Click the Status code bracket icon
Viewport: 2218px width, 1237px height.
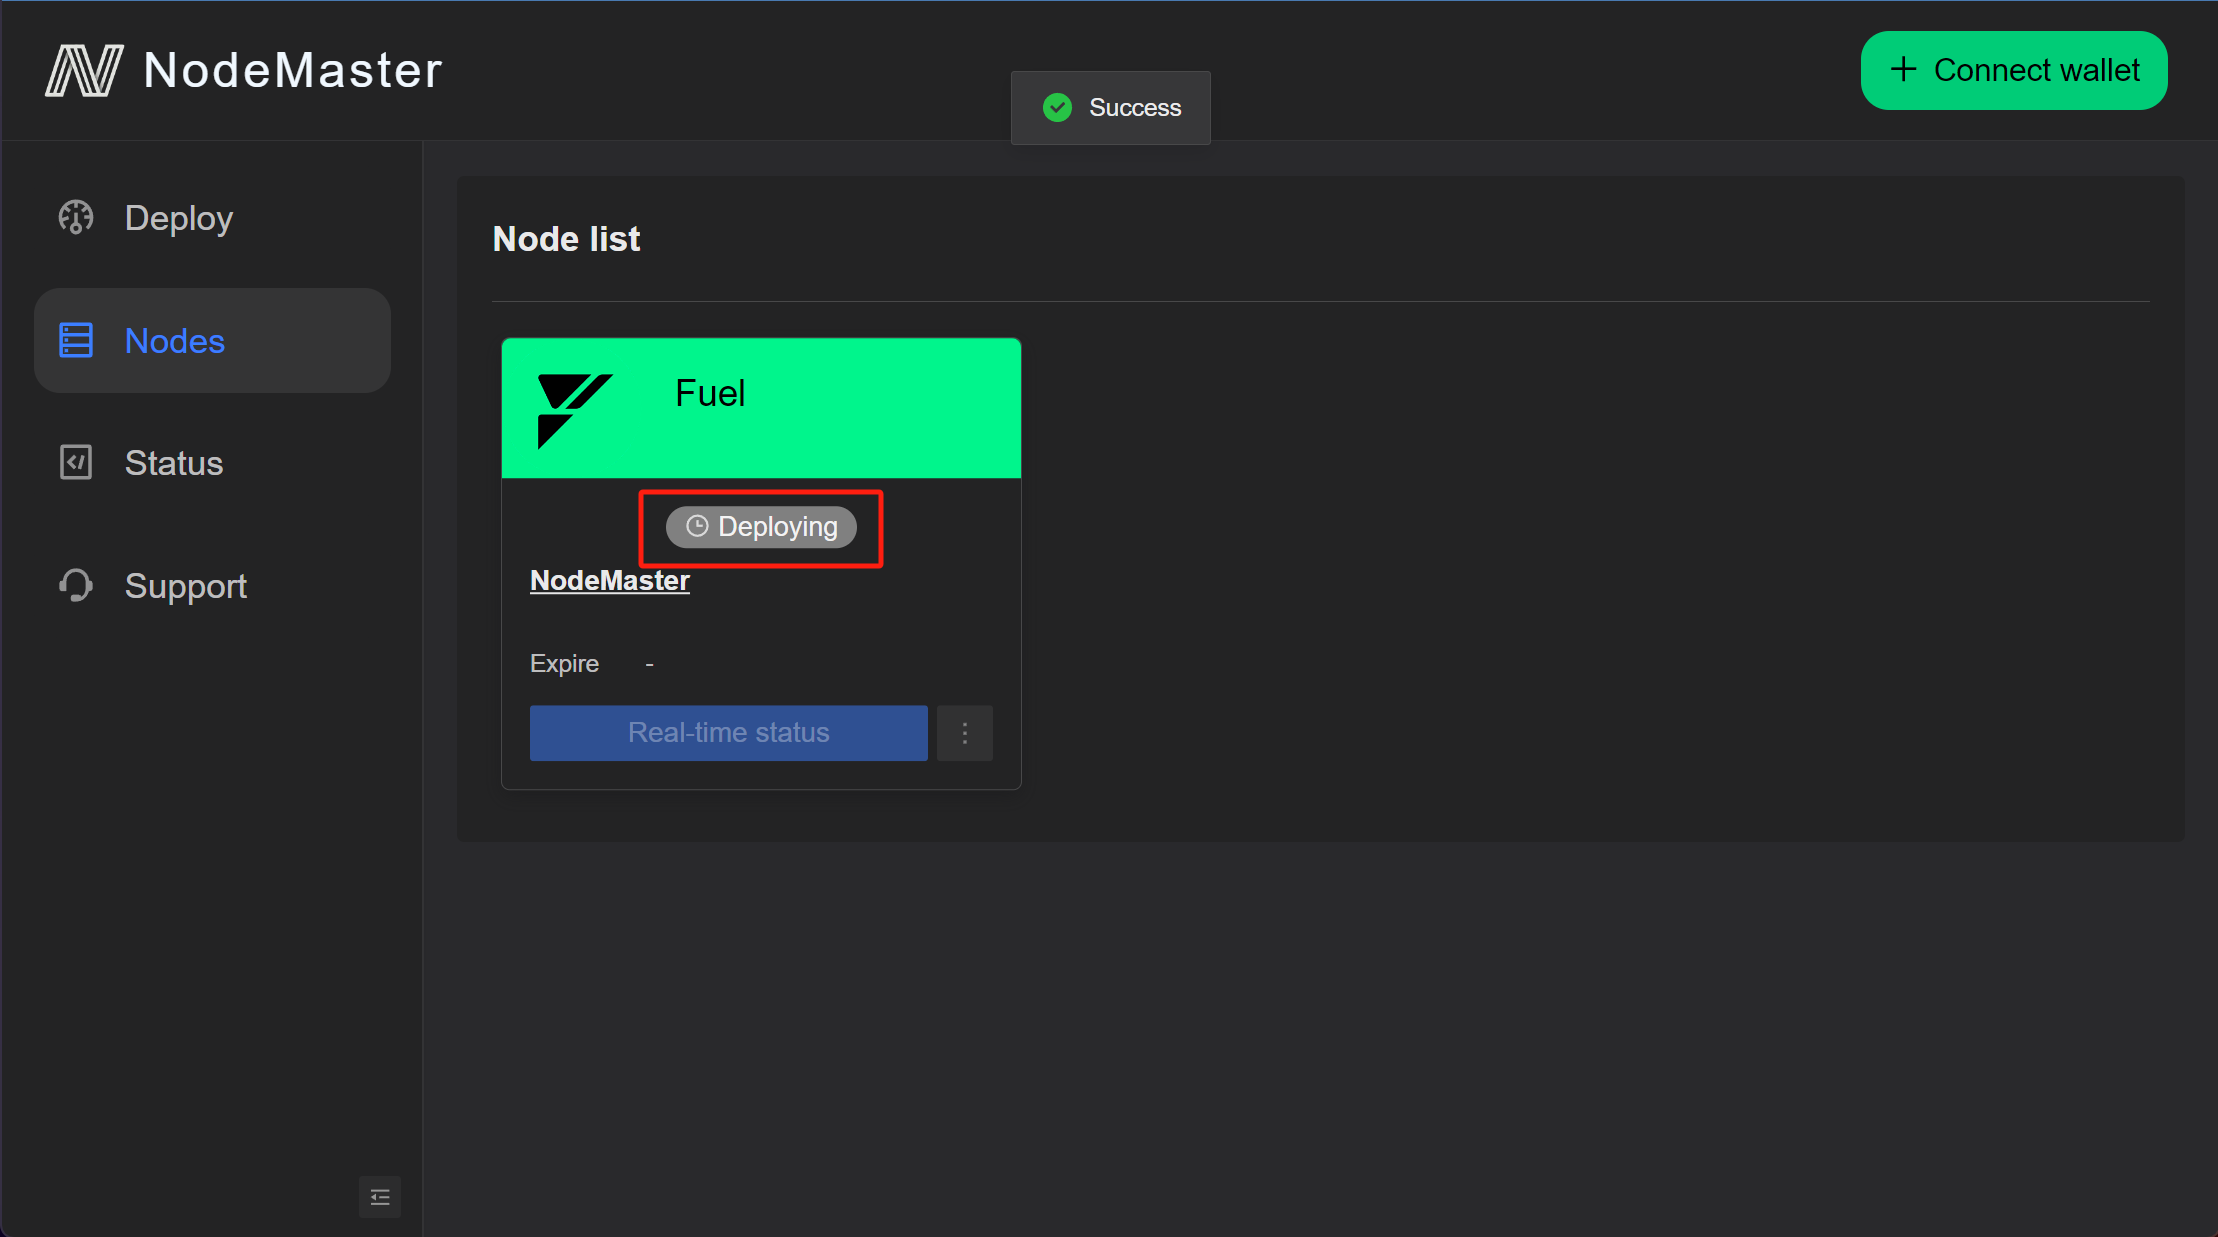click(x=76, y=463)
